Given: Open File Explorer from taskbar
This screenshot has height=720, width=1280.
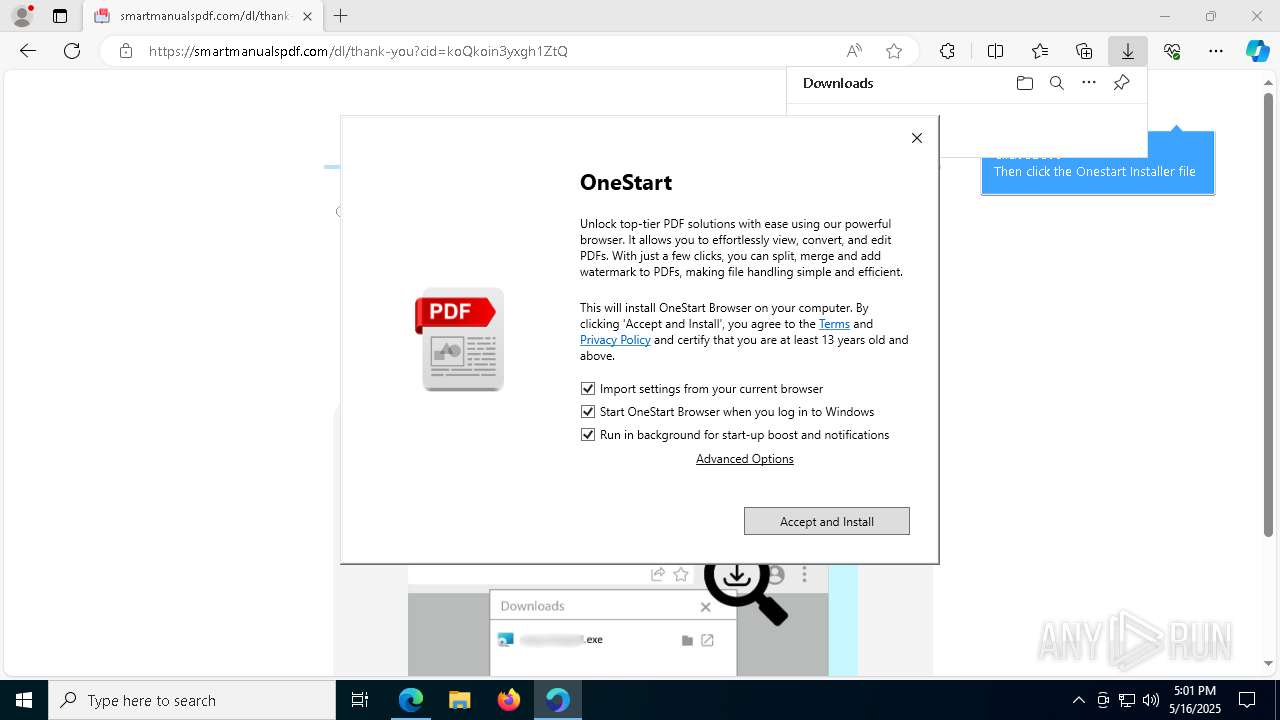Looking at the screenshot, I should point(459,700).
